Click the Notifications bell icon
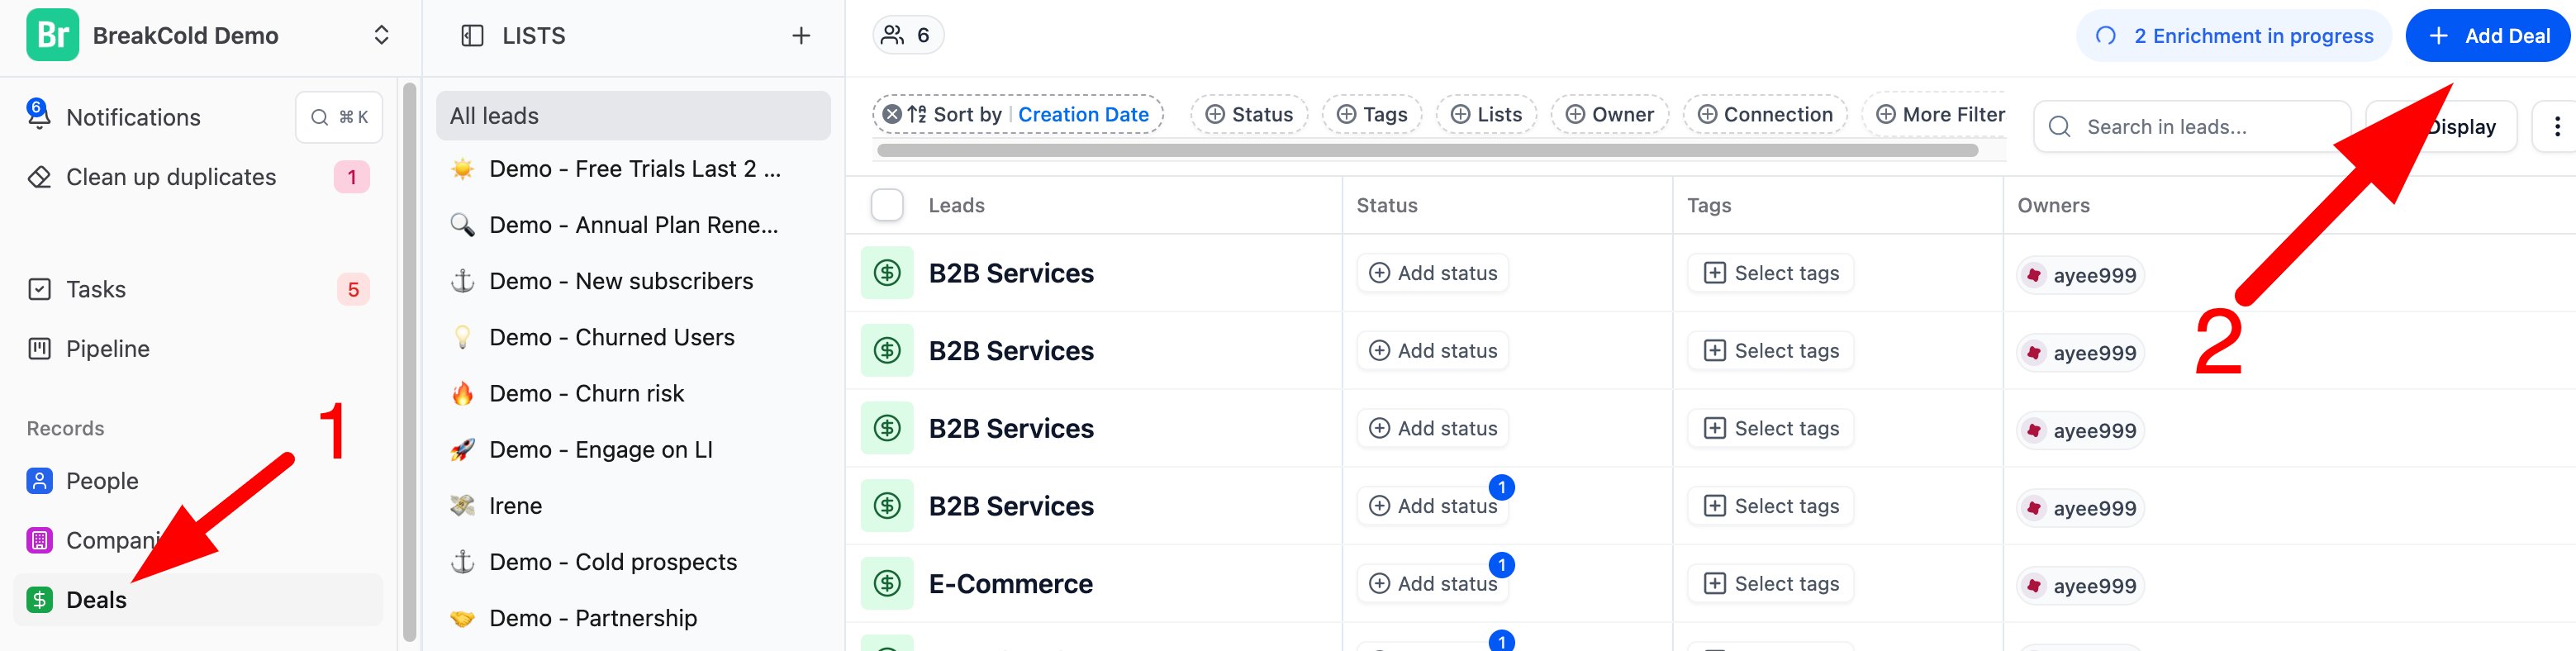The image size is (2576, 651). point(38,116)
